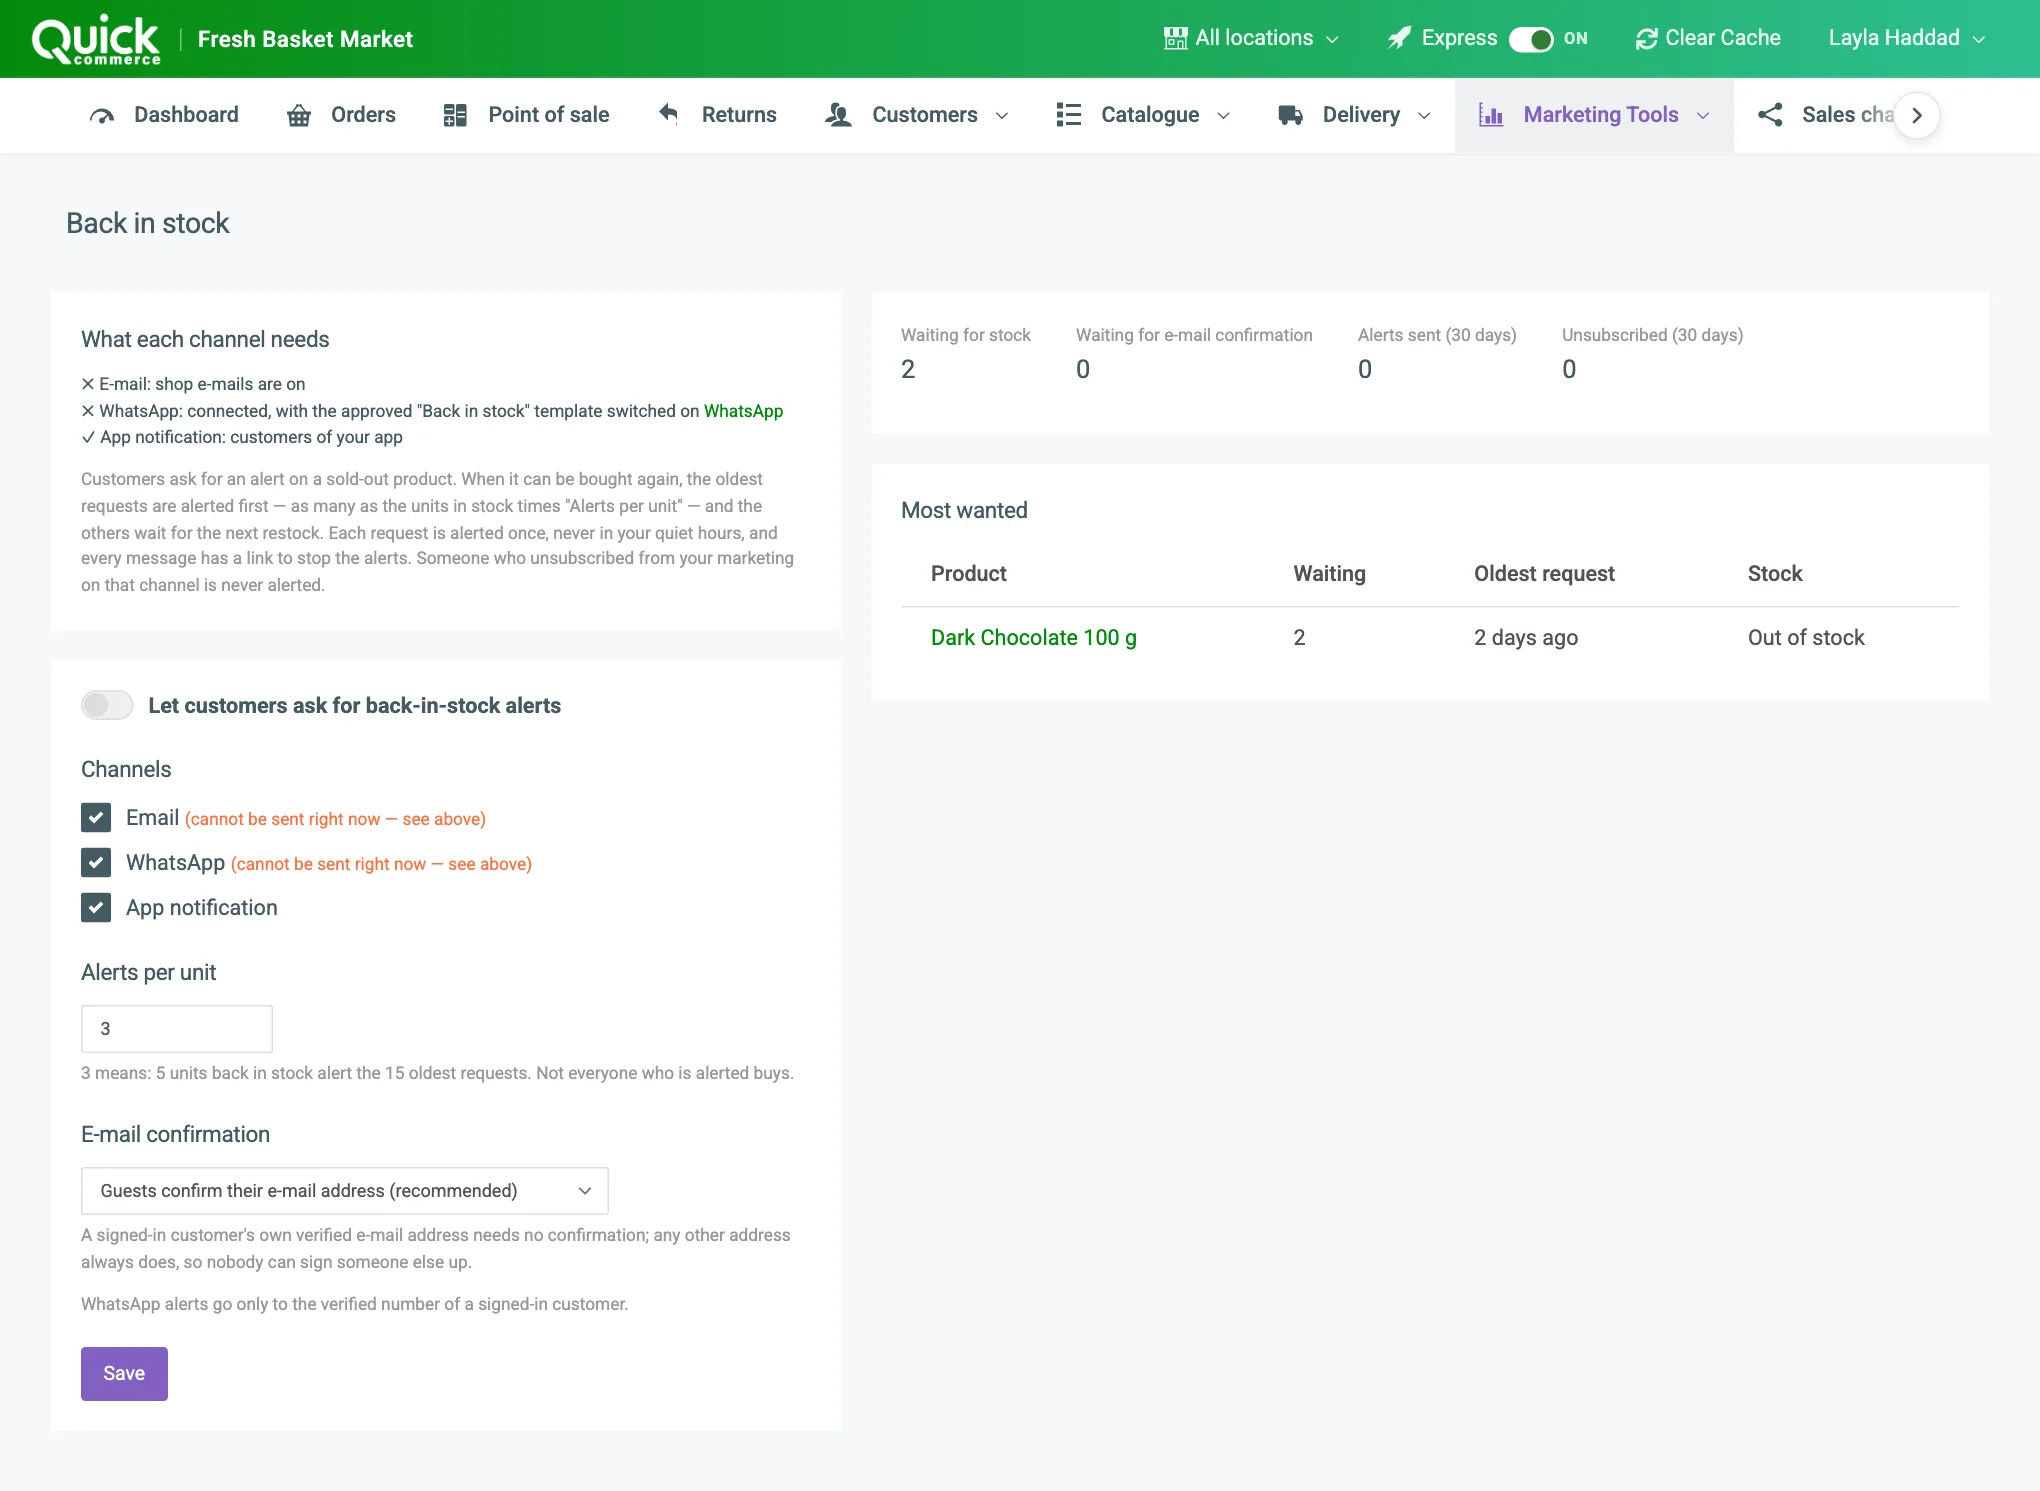
Task: Expand the Marketing Tools chevron
Action: pyautogui.click(x=1703, y=116)
